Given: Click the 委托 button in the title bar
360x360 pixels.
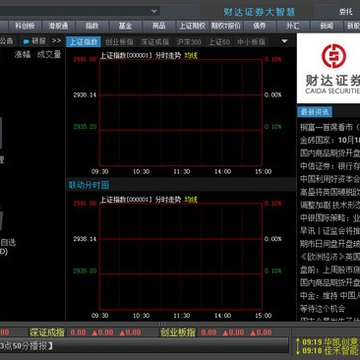Looking at the screenshot, I should click(346, 12).
